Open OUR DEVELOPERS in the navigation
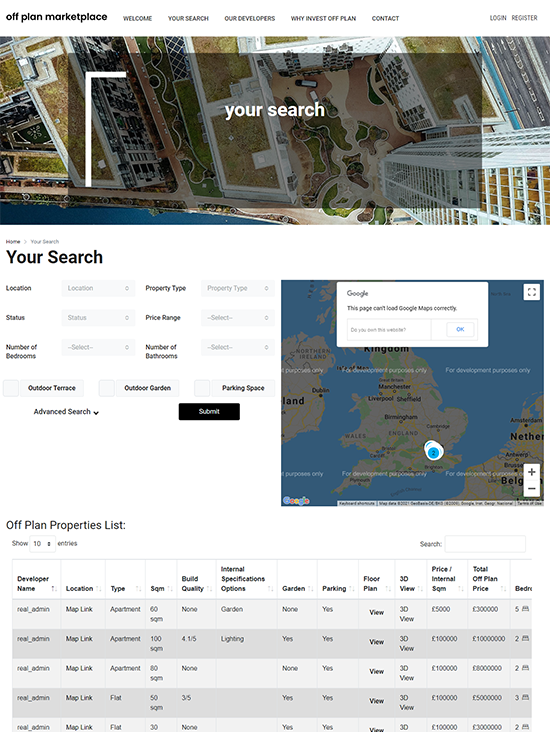 tap(250, 19)
